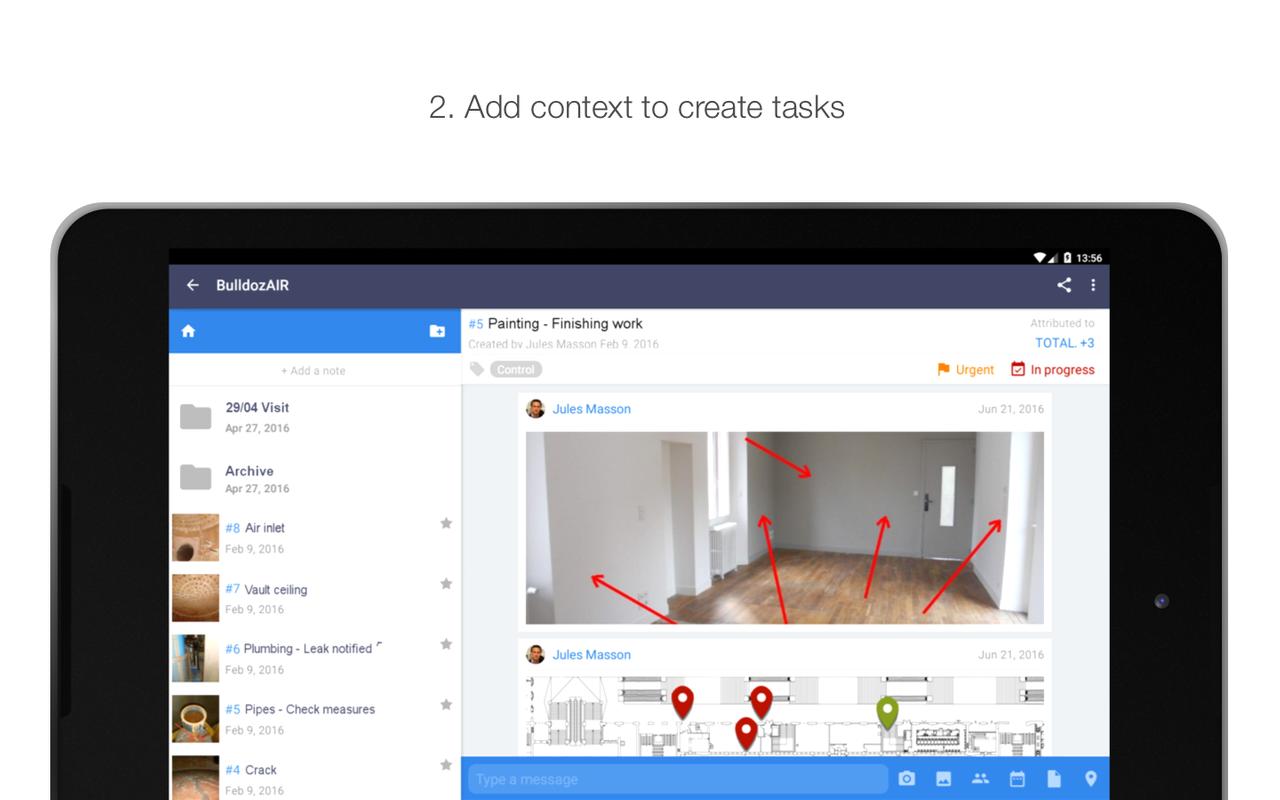Open the Plumbing leak thumbnail

195,658
